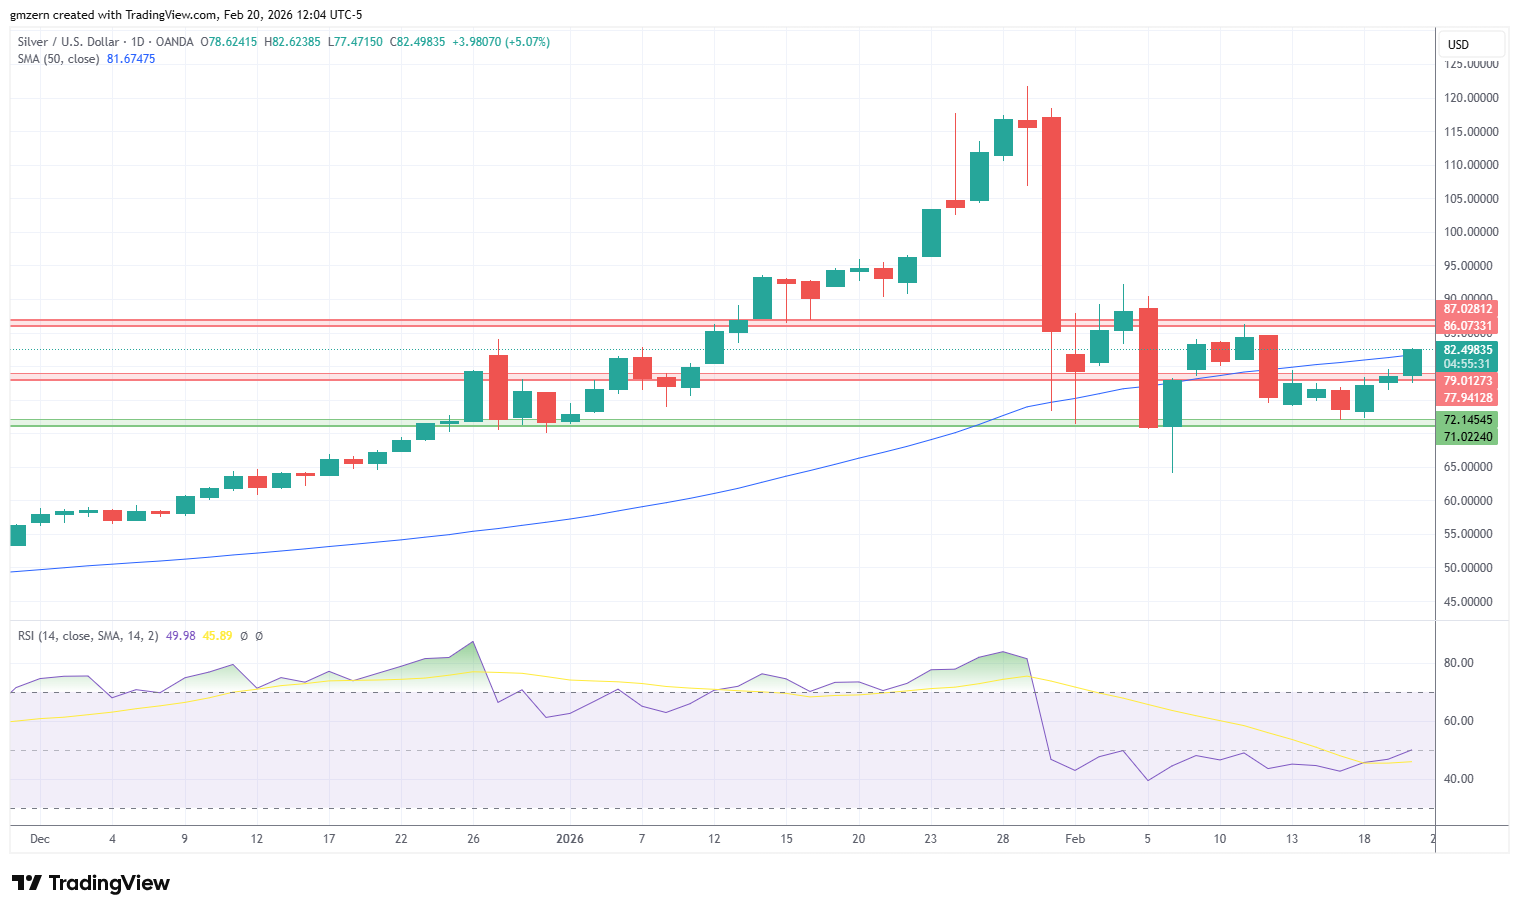Click the 80.00 level on the RSI scale
Image resolution: width=1519 pixels, height=913 pixels.
(1458, 663)
